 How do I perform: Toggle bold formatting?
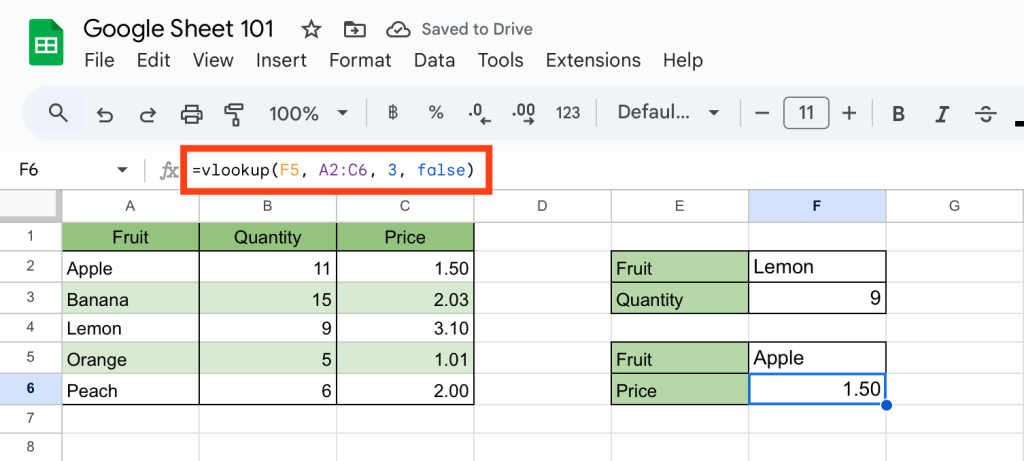coord(898,113)
